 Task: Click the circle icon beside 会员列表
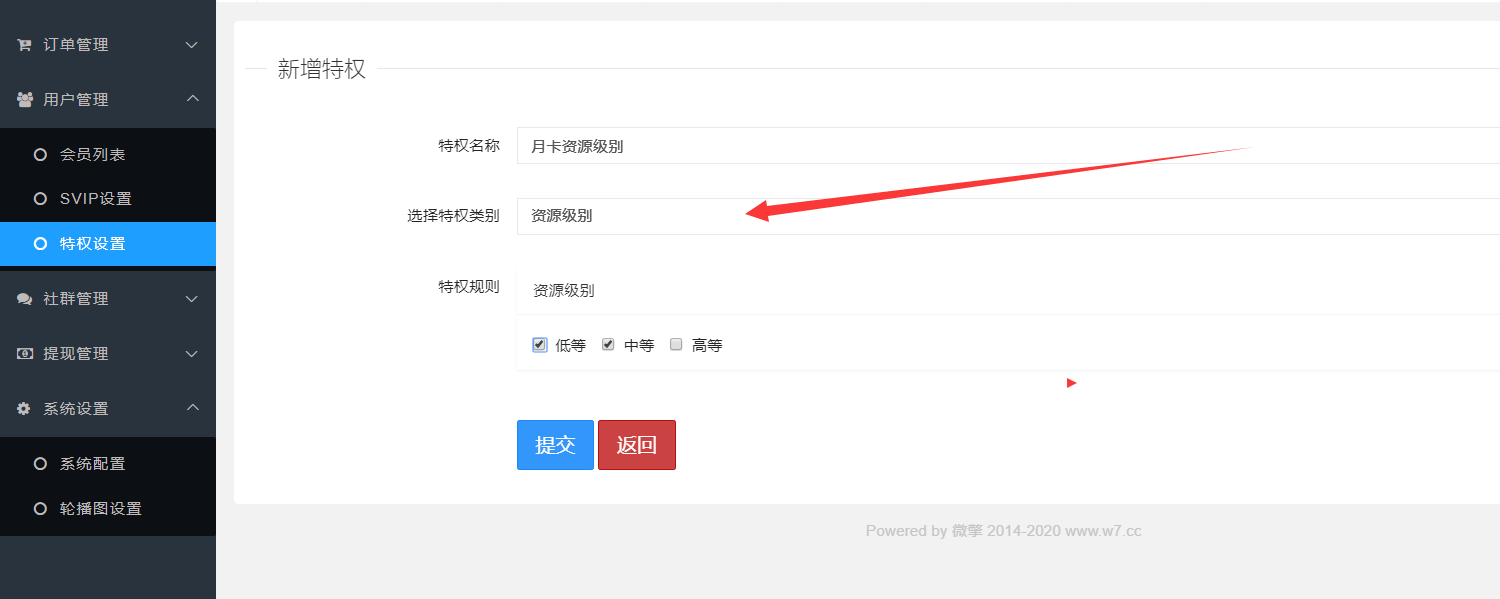(x=41, y=155)
